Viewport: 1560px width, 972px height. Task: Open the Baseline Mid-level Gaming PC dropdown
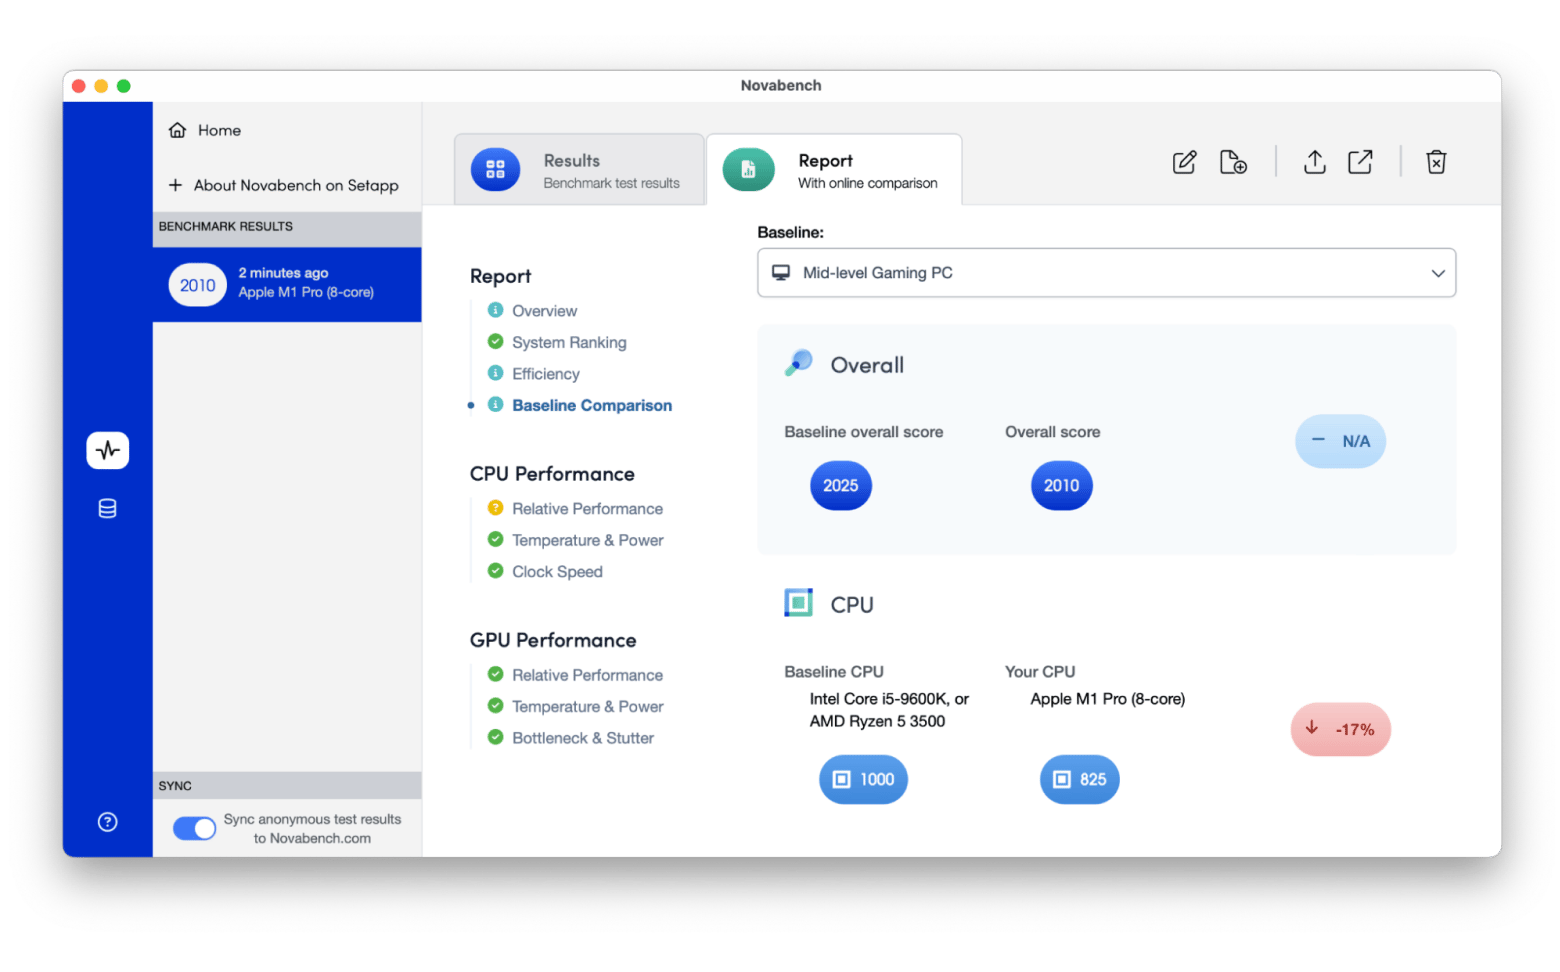[1106, 273]
